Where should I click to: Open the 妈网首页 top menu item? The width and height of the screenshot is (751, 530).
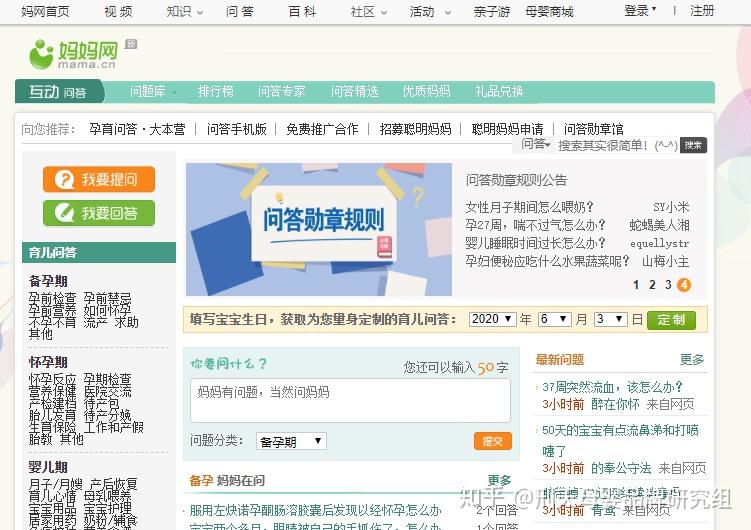45,11
